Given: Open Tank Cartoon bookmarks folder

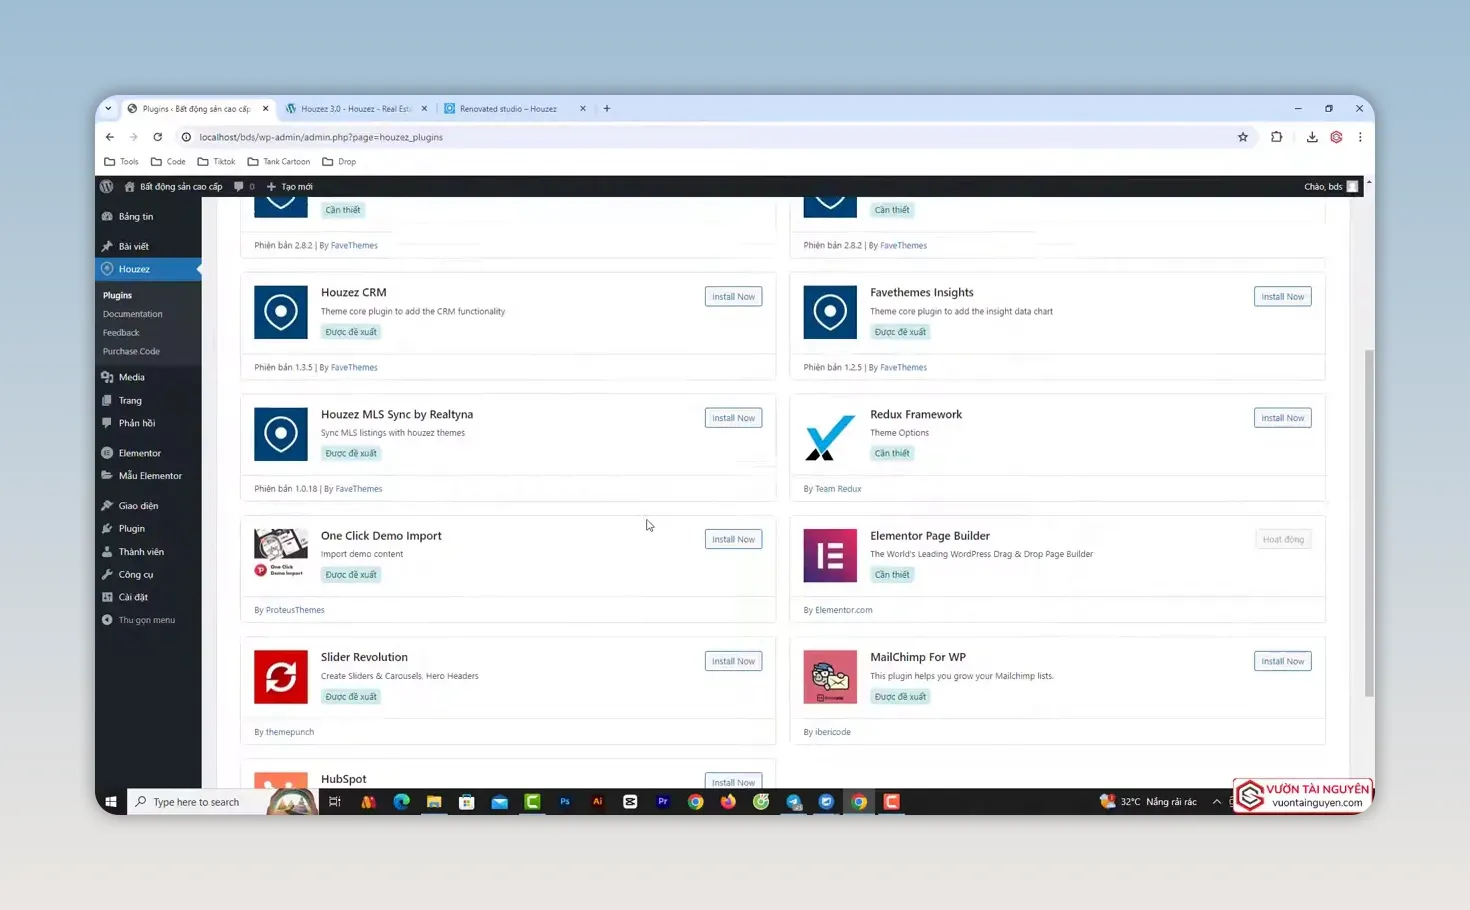Looking at the screenshot, I should (278, 161).
